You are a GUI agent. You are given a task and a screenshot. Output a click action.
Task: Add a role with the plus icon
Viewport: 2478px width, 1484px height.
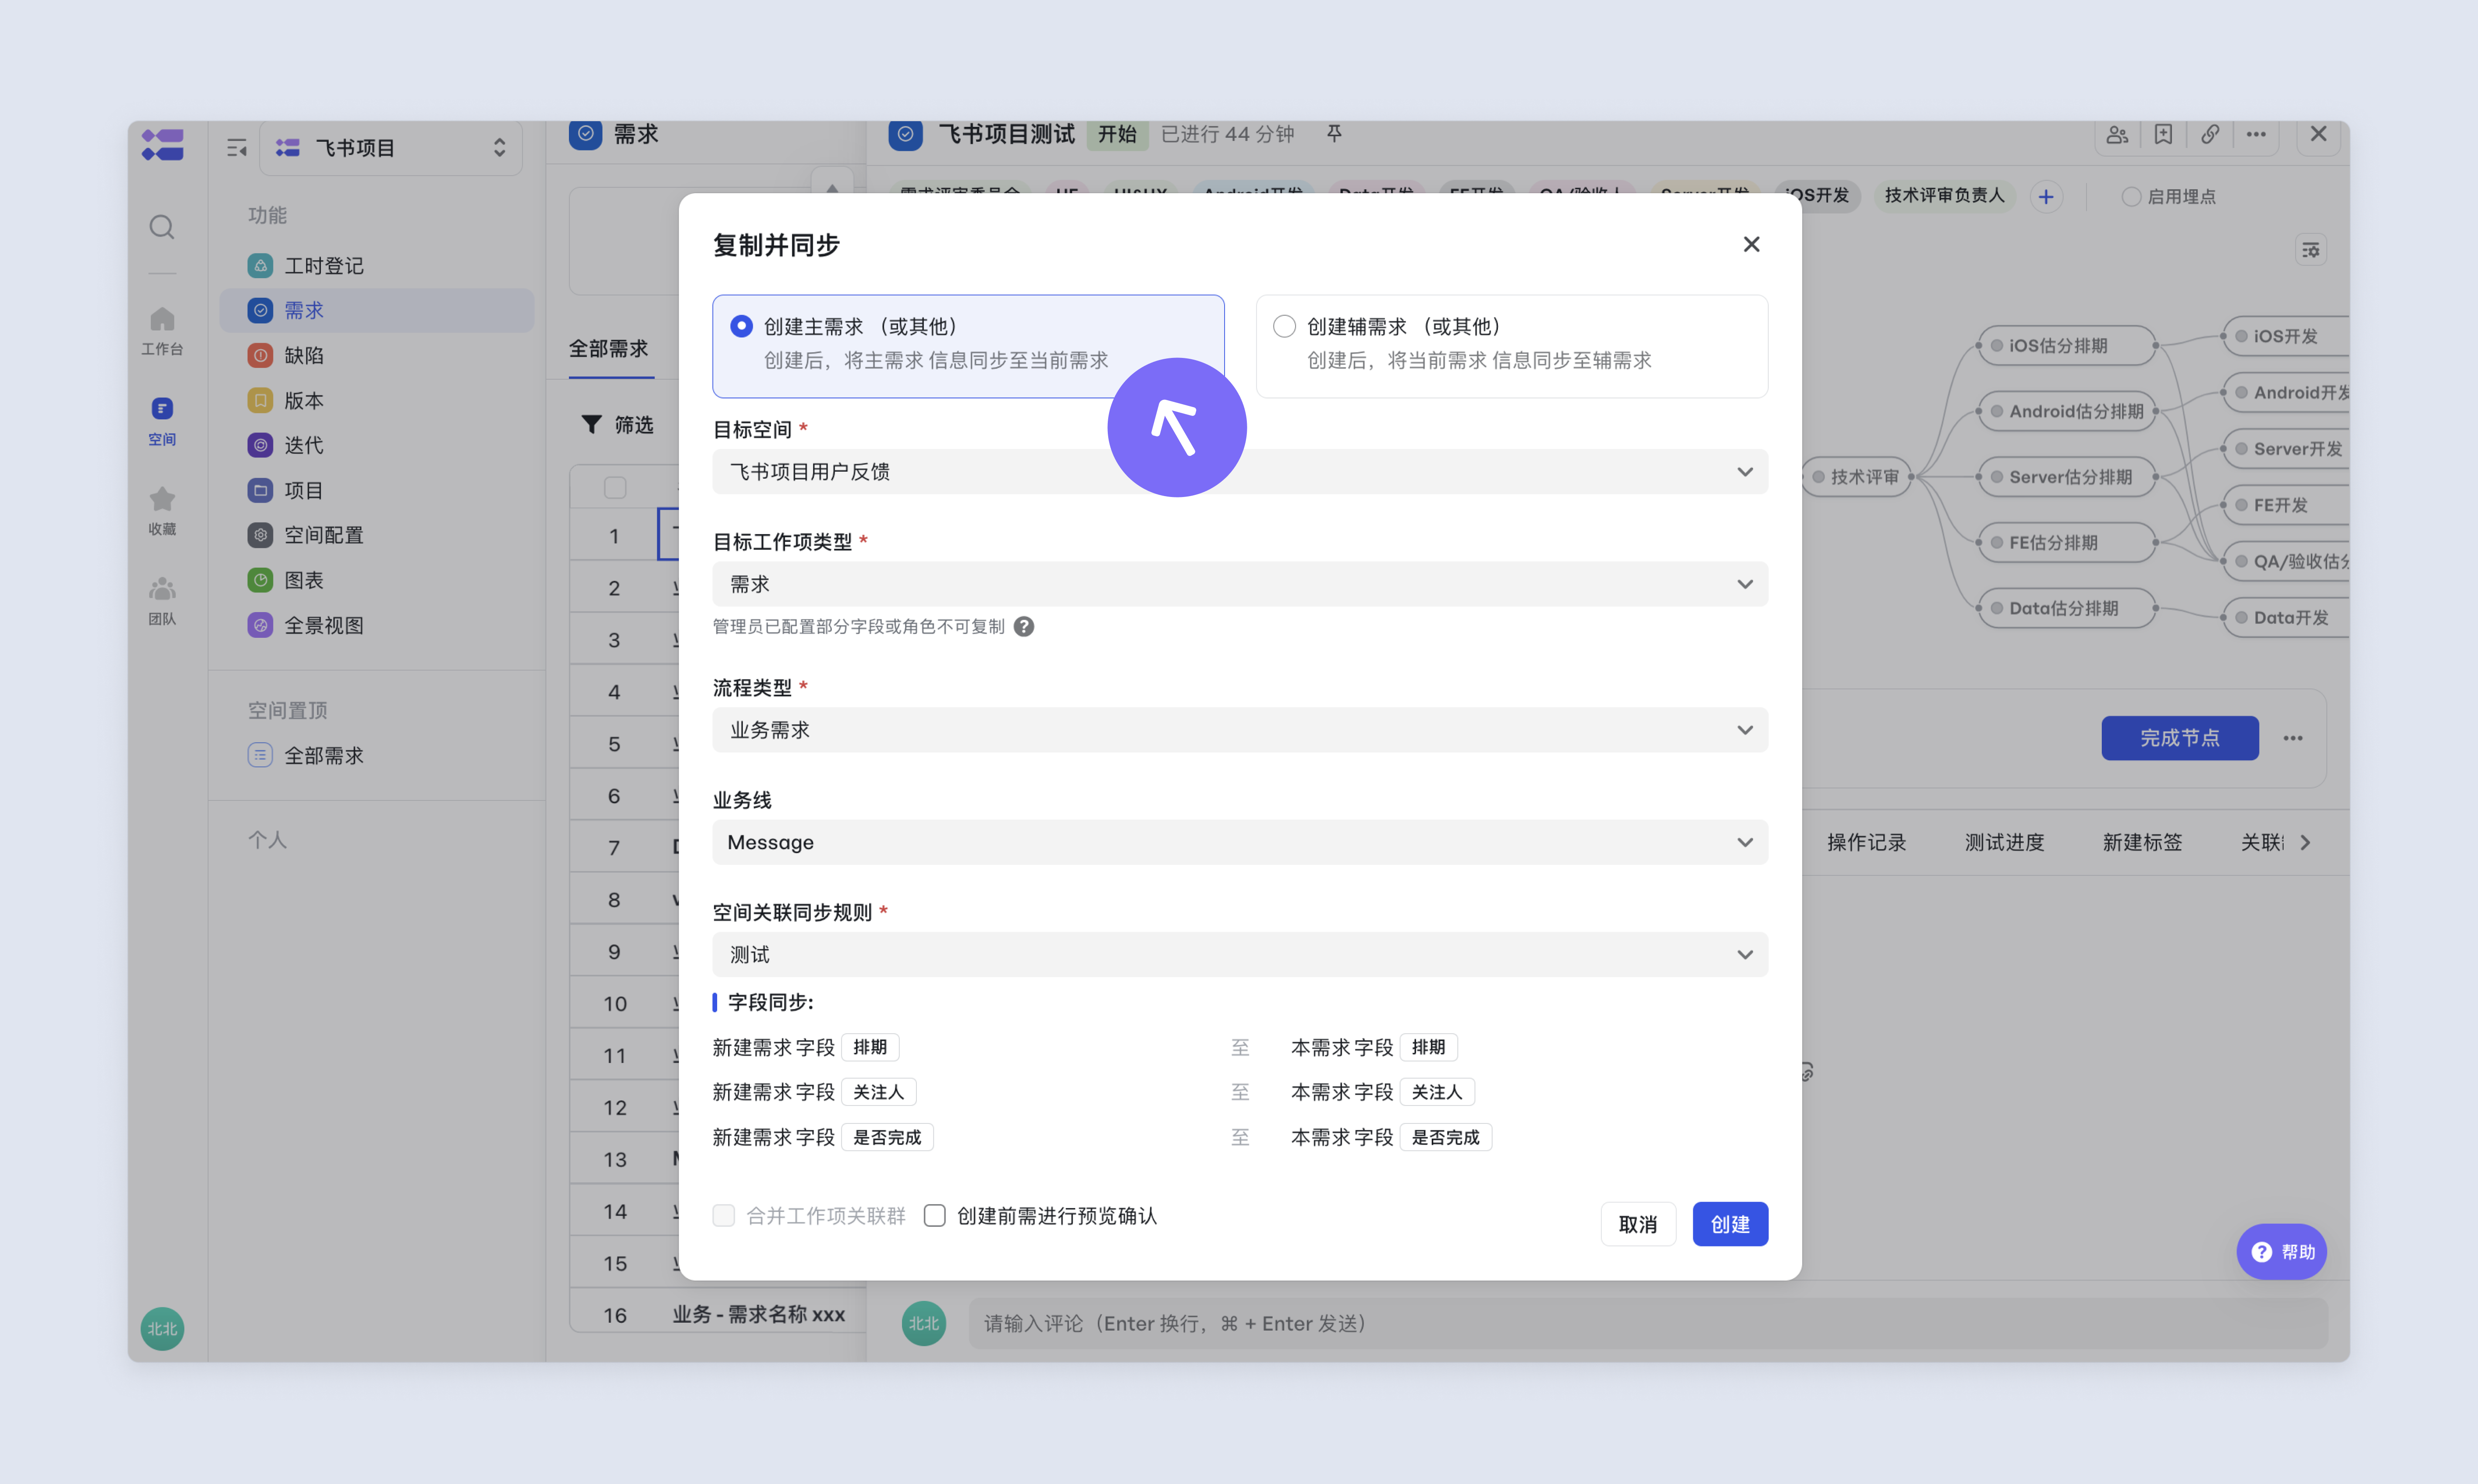pos(2046,197)
